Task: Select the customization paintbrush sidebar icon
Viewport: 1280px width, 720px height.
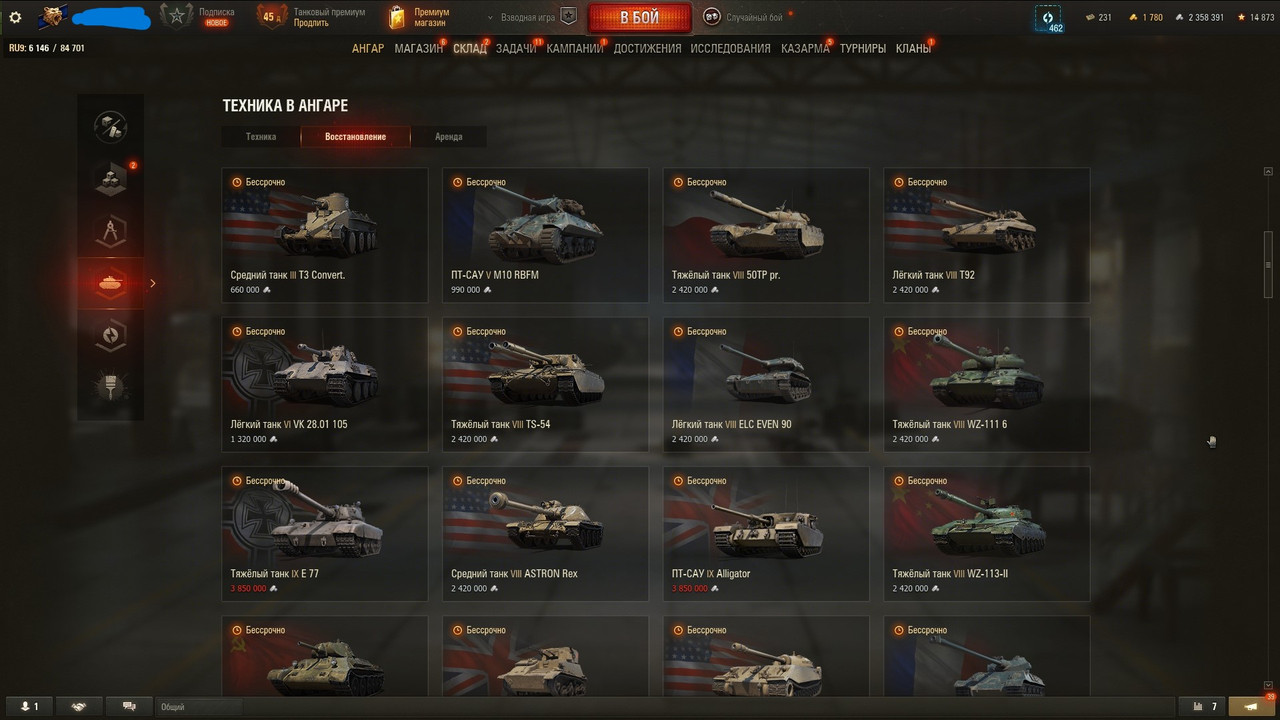Action: click(x=110, y=387)
